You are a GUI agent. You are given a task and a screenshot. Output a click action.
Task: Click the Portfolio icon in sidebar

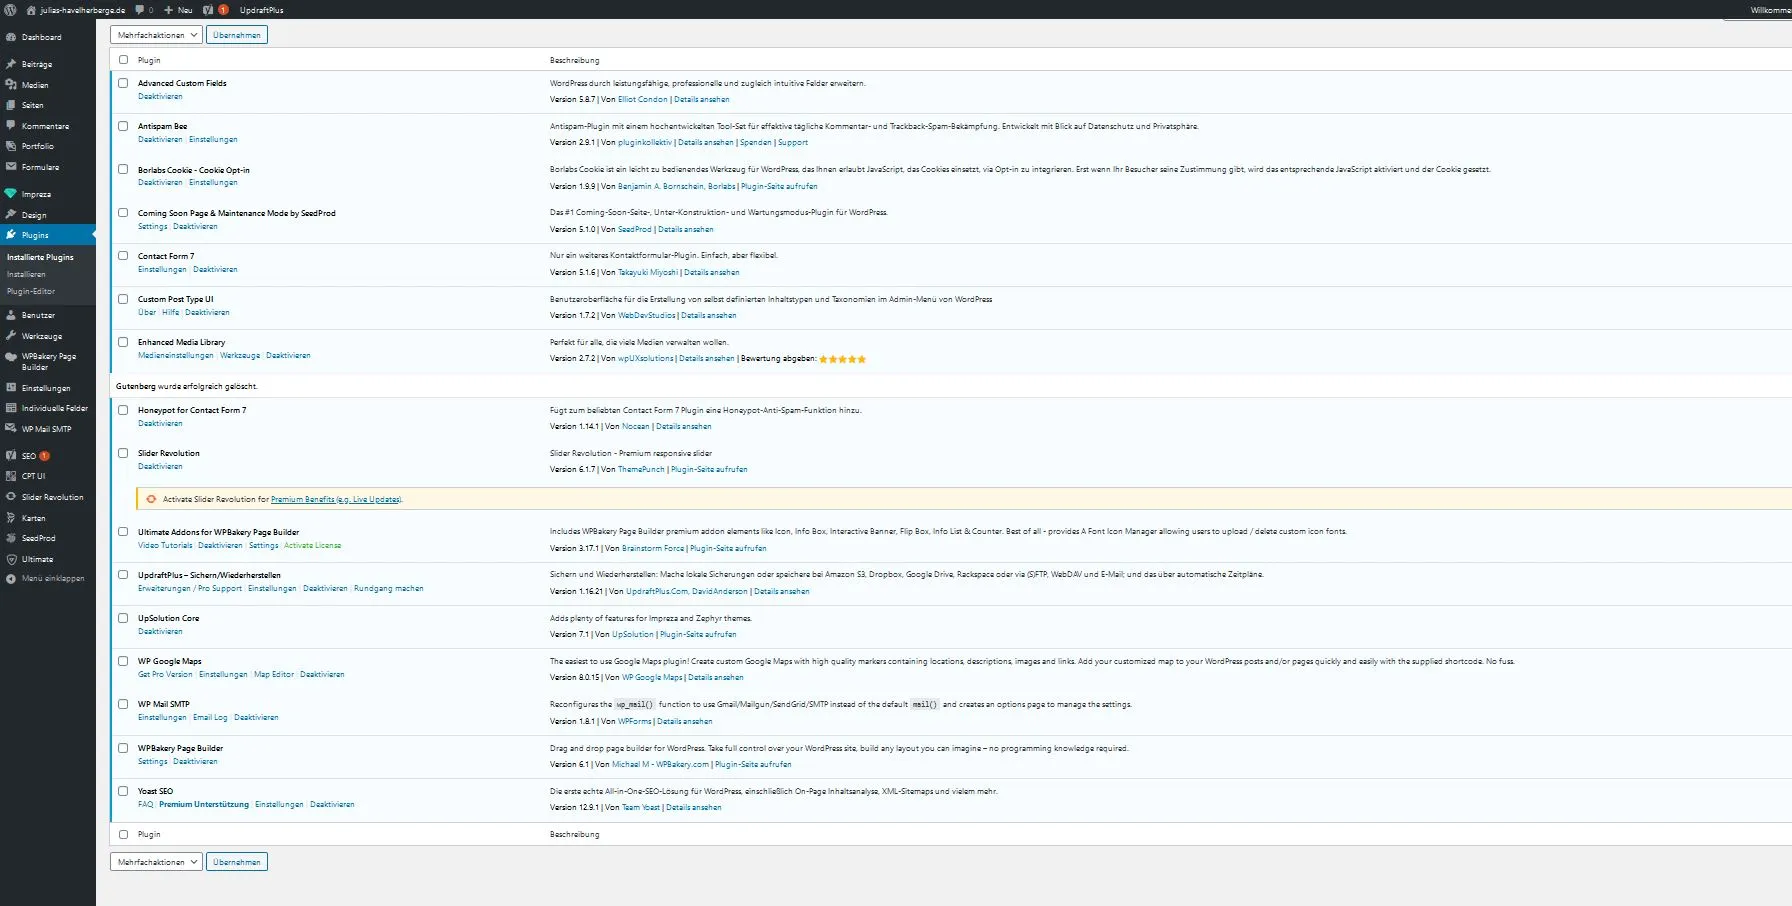[x=11, y=146]
